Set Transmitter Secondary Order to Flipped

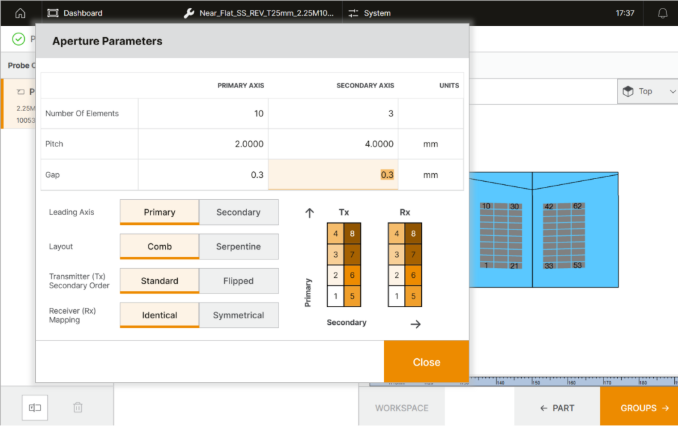[239, 281]
